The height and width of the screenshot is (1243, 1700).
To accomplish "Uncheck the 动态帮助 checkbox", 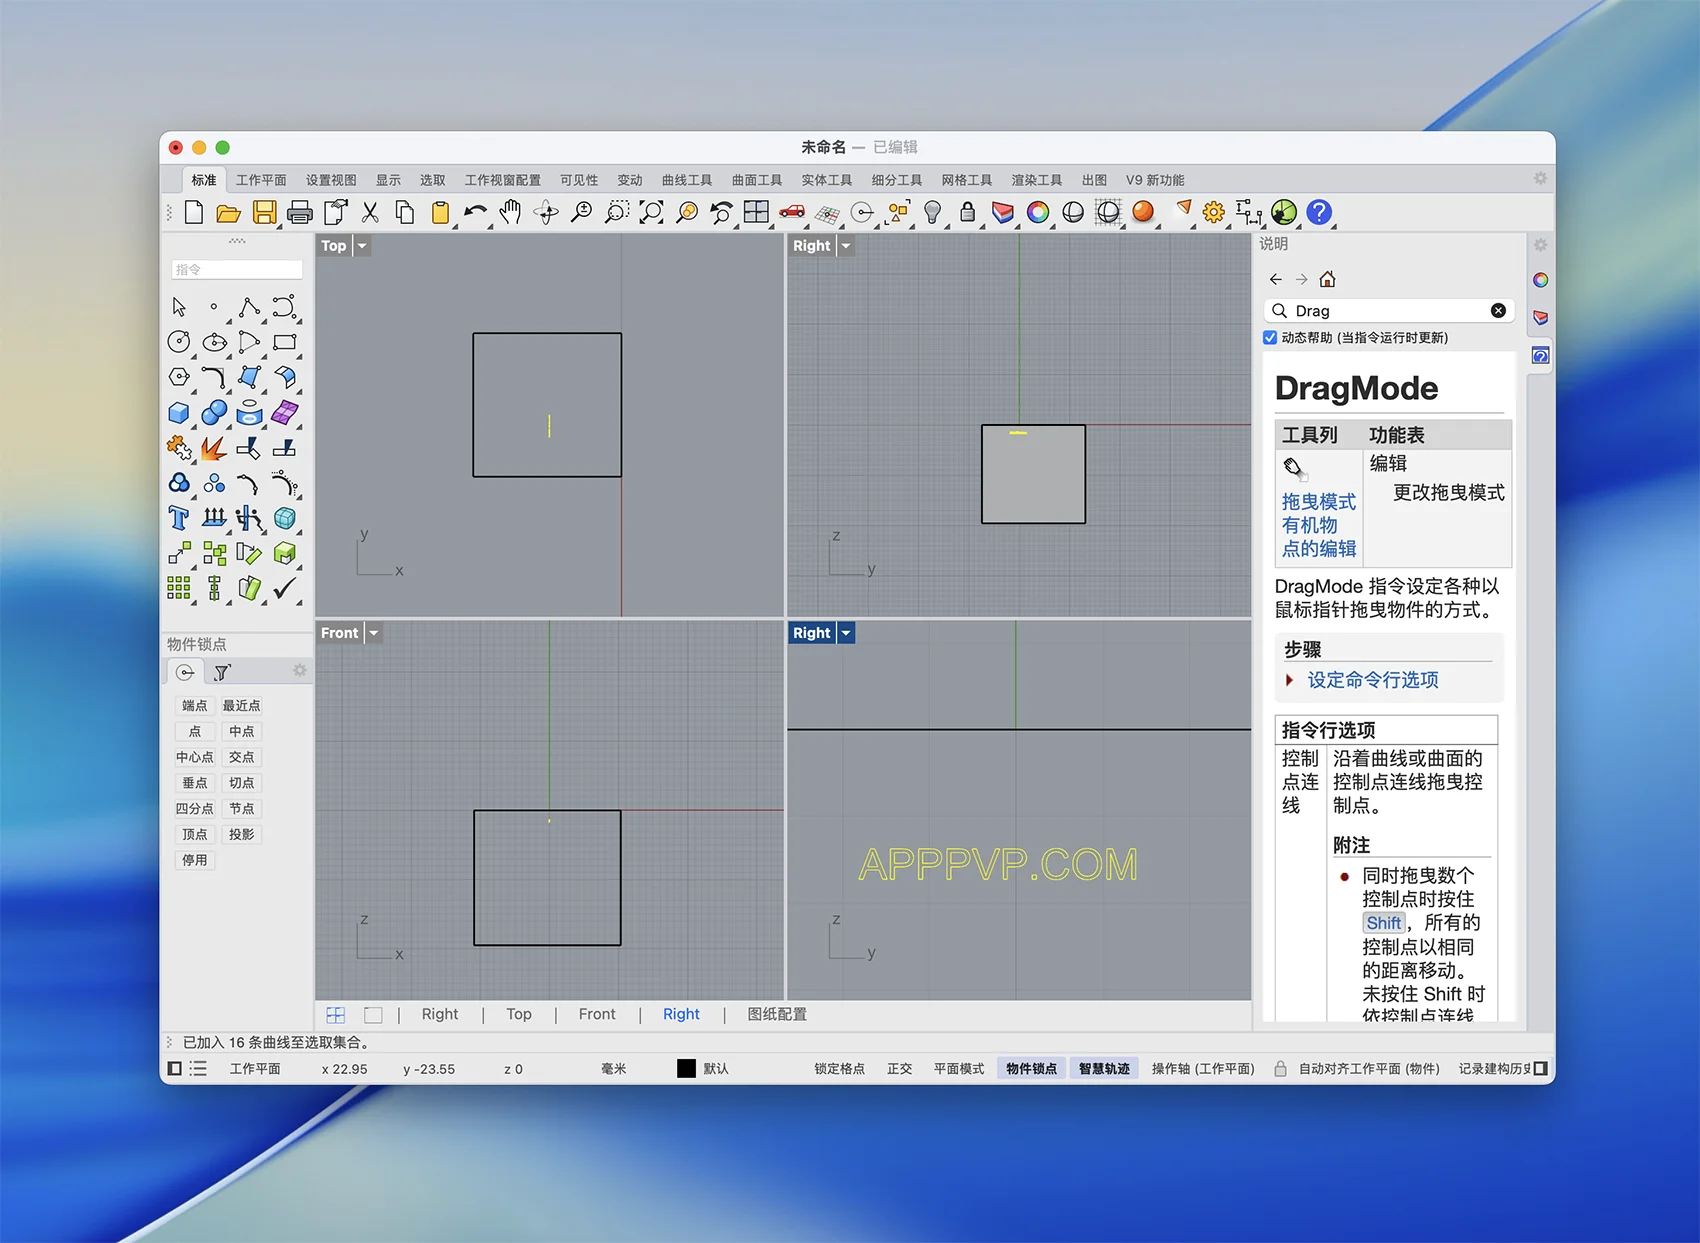I will pos(1270,338).
